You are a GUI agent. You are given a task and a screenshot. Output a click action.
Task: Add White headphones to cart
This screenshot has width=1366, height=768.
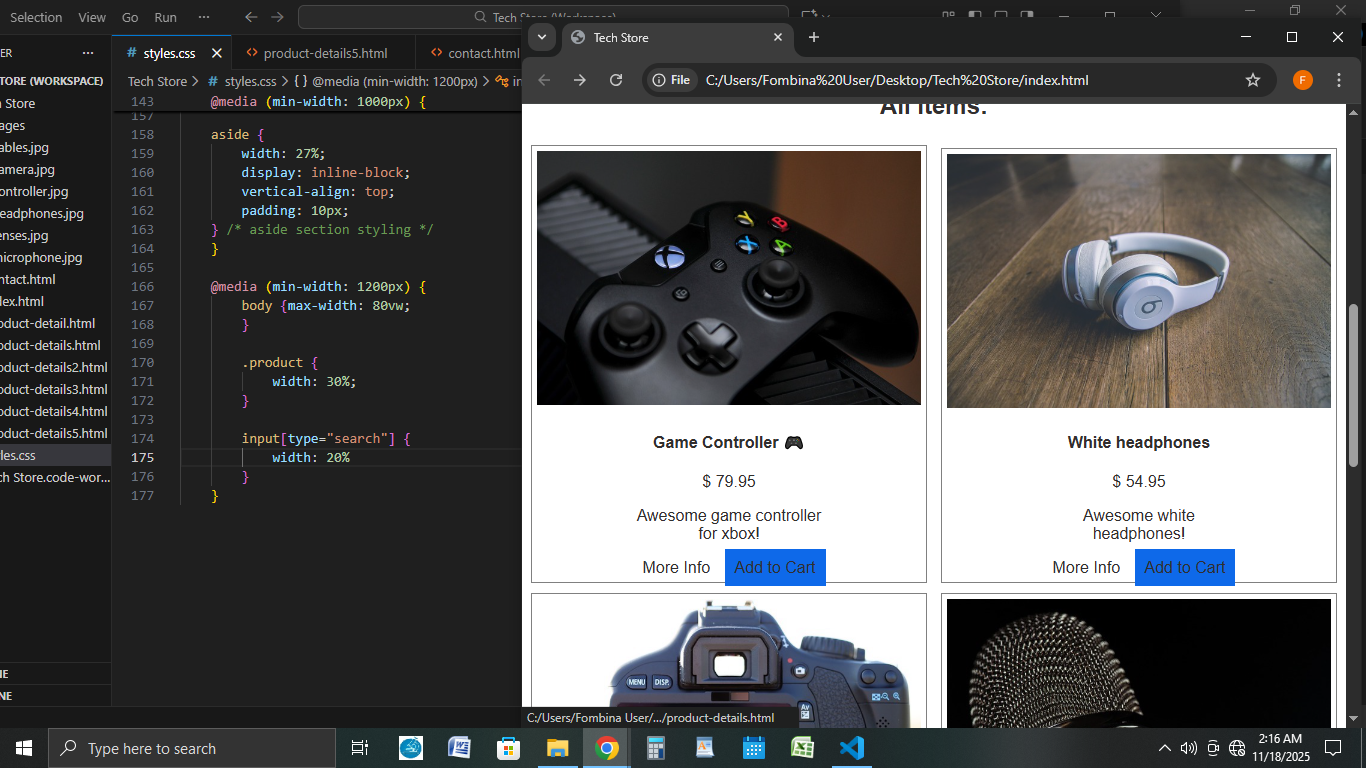point(1185,567)
